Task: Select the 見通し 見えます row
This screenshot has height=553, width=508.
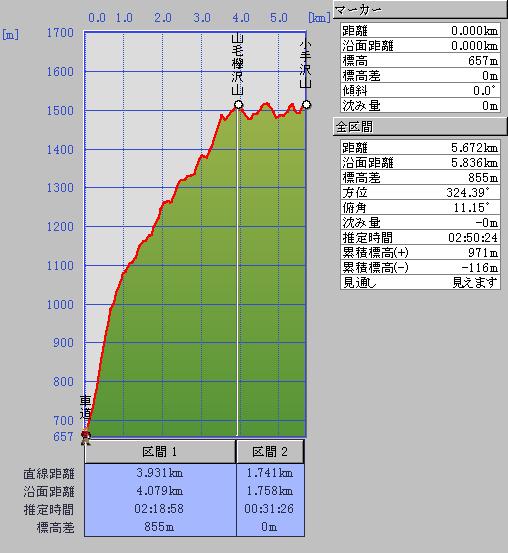Action: pyautogui.click(x=420, y=282)
